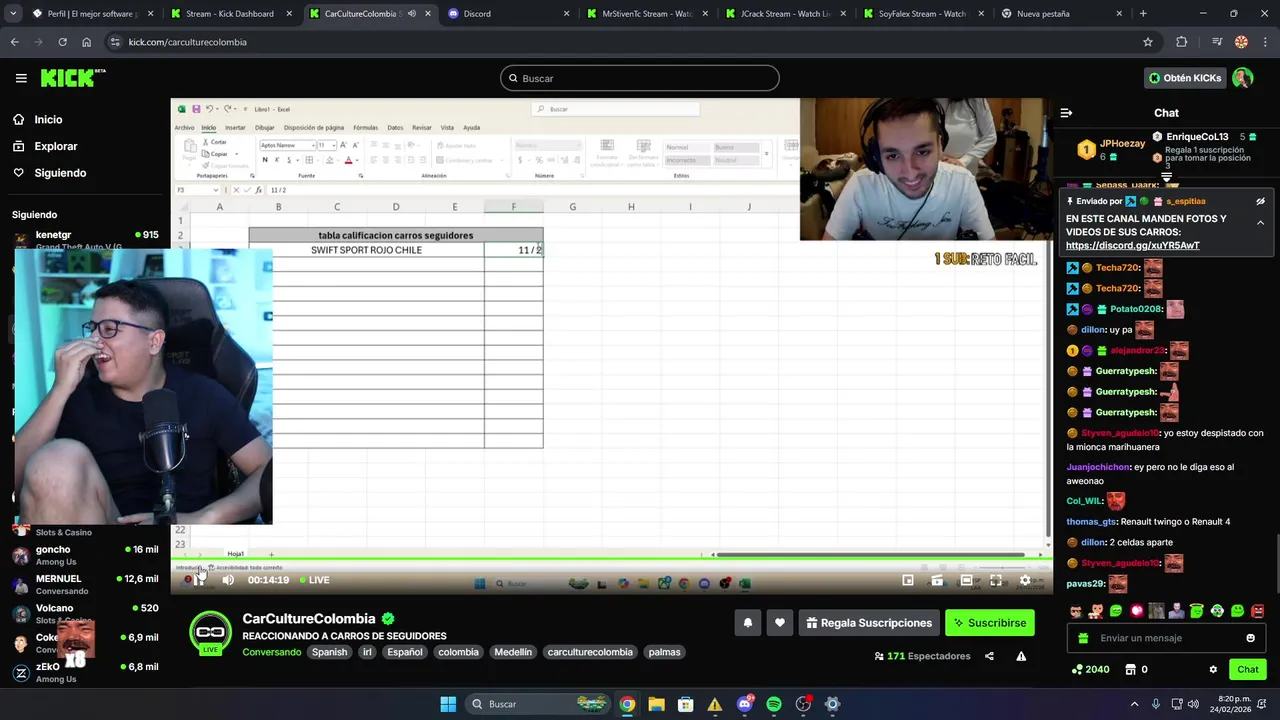
Task: Collapse the chat panel
Action: pos(1066,113)
